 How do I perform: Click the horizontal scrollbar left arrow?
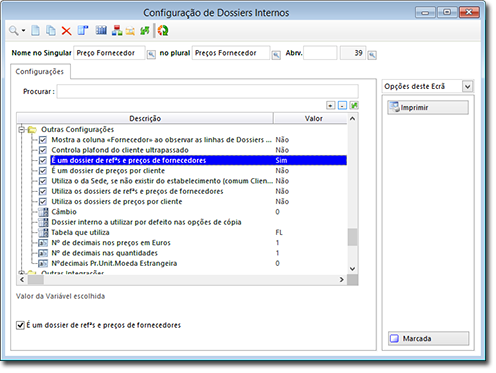[x=22, y=280]
